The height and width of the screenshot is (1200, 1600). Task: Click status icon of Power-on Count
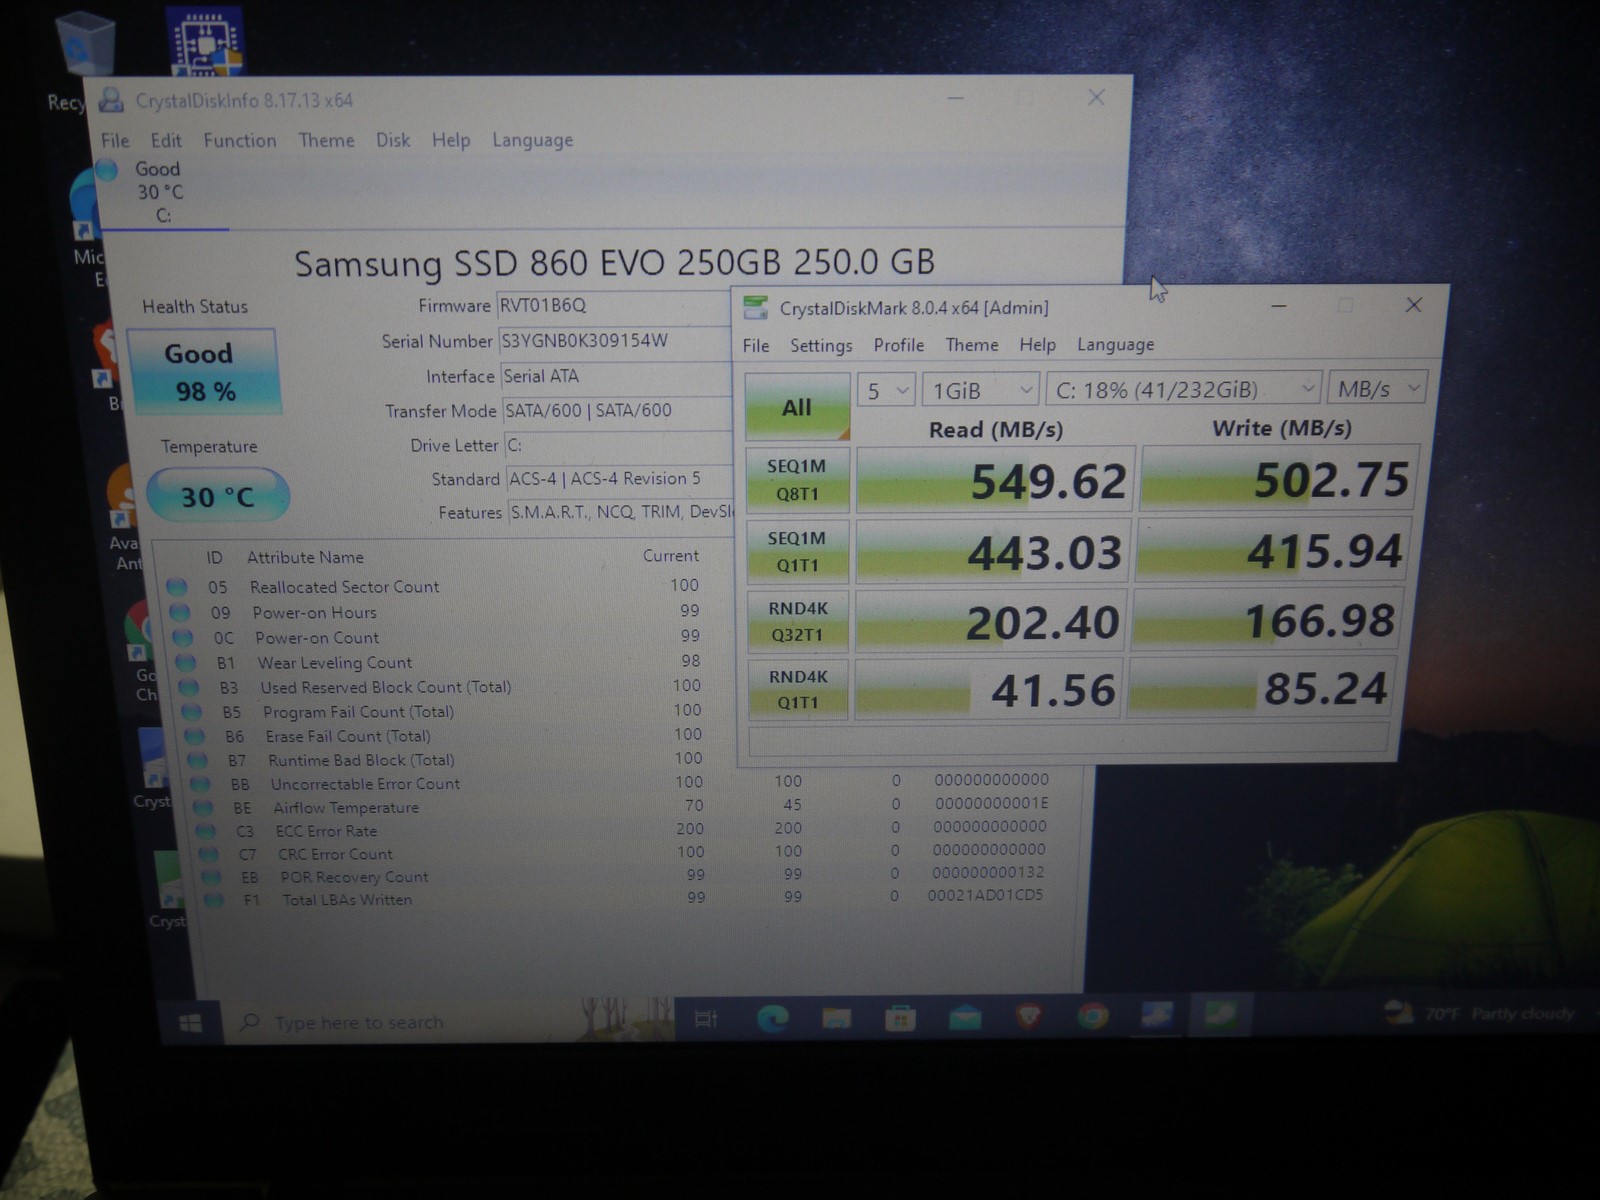click(182, 637)
